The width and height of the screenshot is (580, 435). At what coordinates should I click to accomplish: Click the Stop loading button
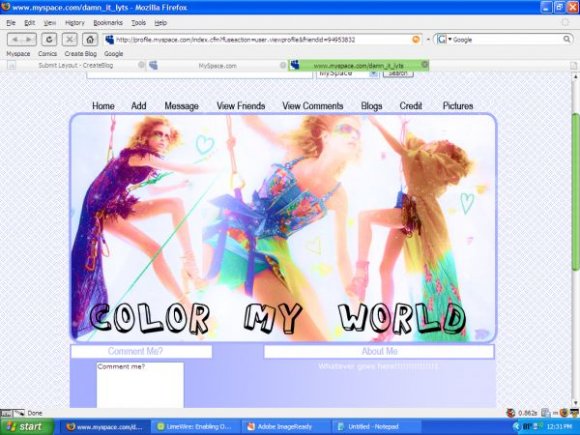(69, 39)
